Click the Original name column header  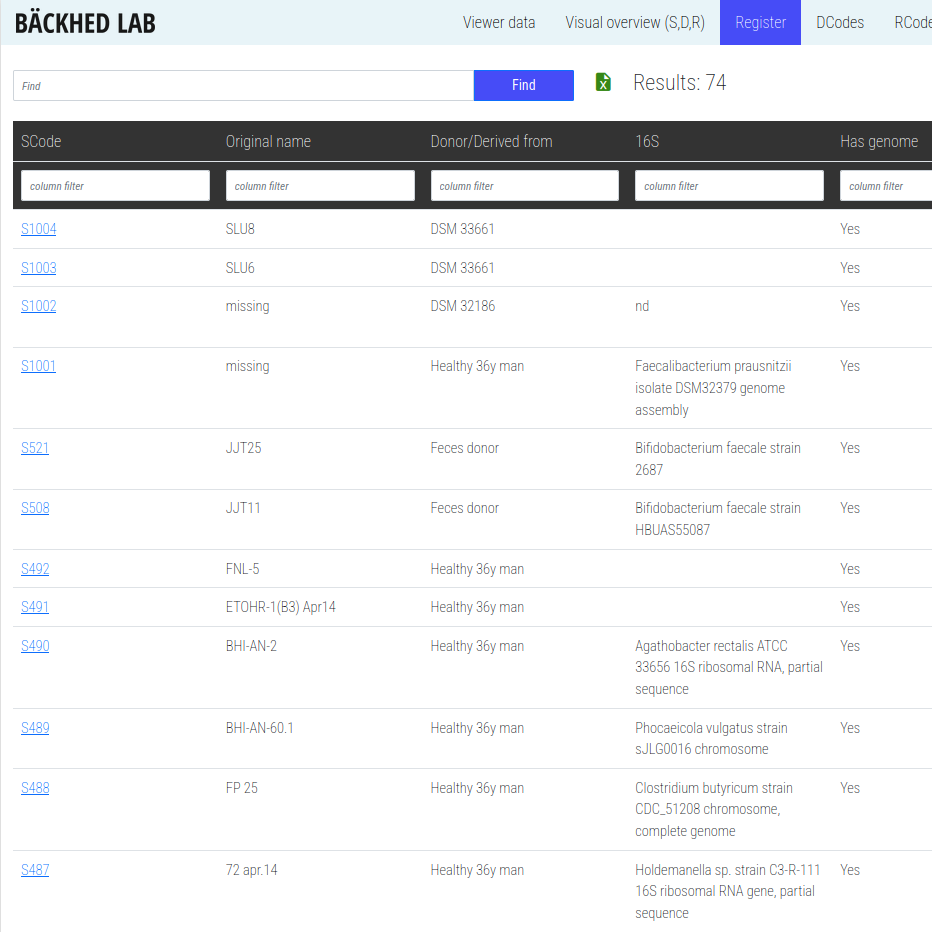point(268,142)
